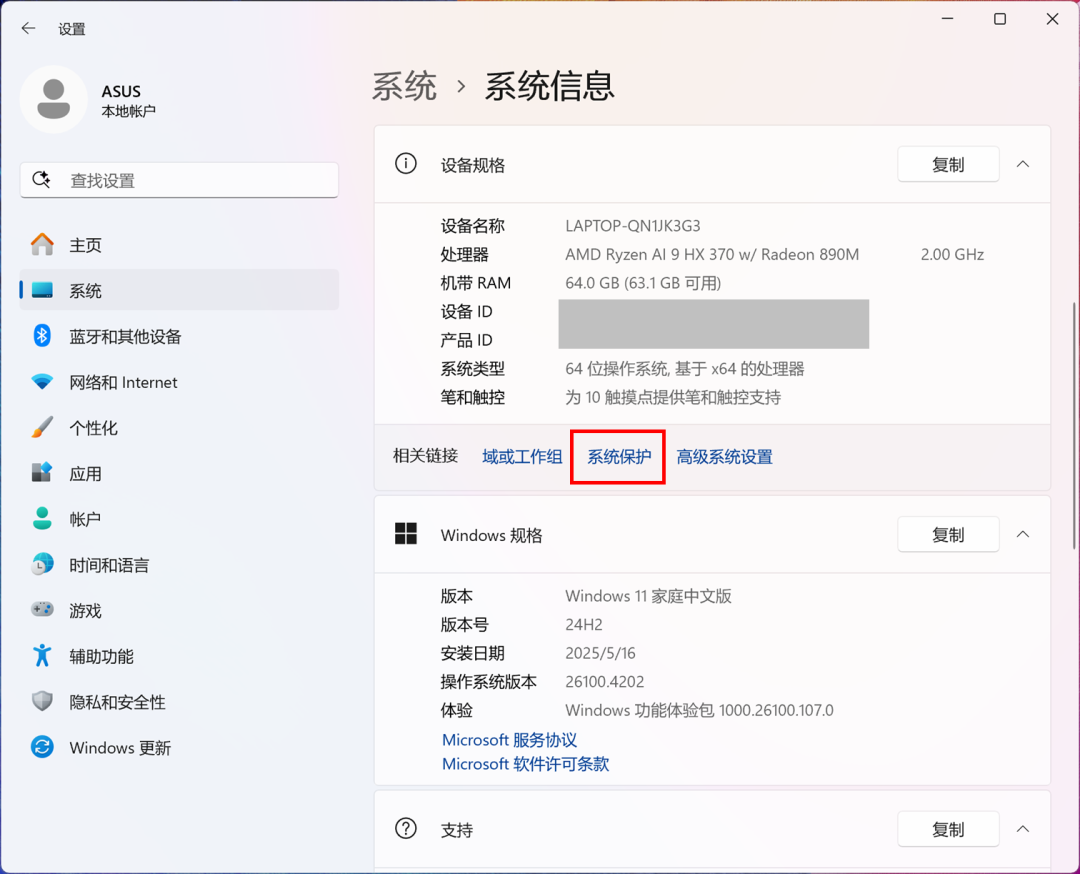Go to 帐户 settings in the sidebar
This screenshot has width=1080, height=874.
point(85,519)
